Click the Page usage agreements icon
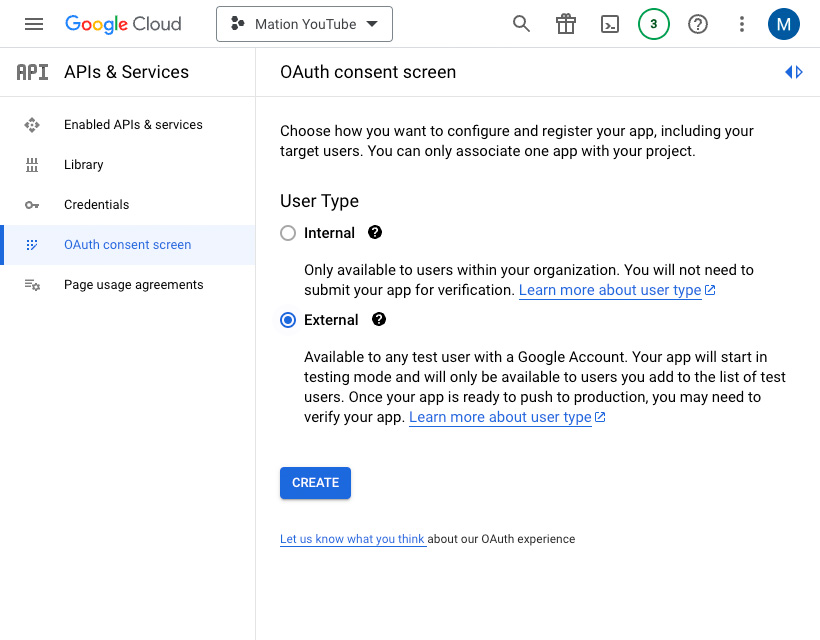The height and width of the screenshot is (640, 820). [32, 285]
